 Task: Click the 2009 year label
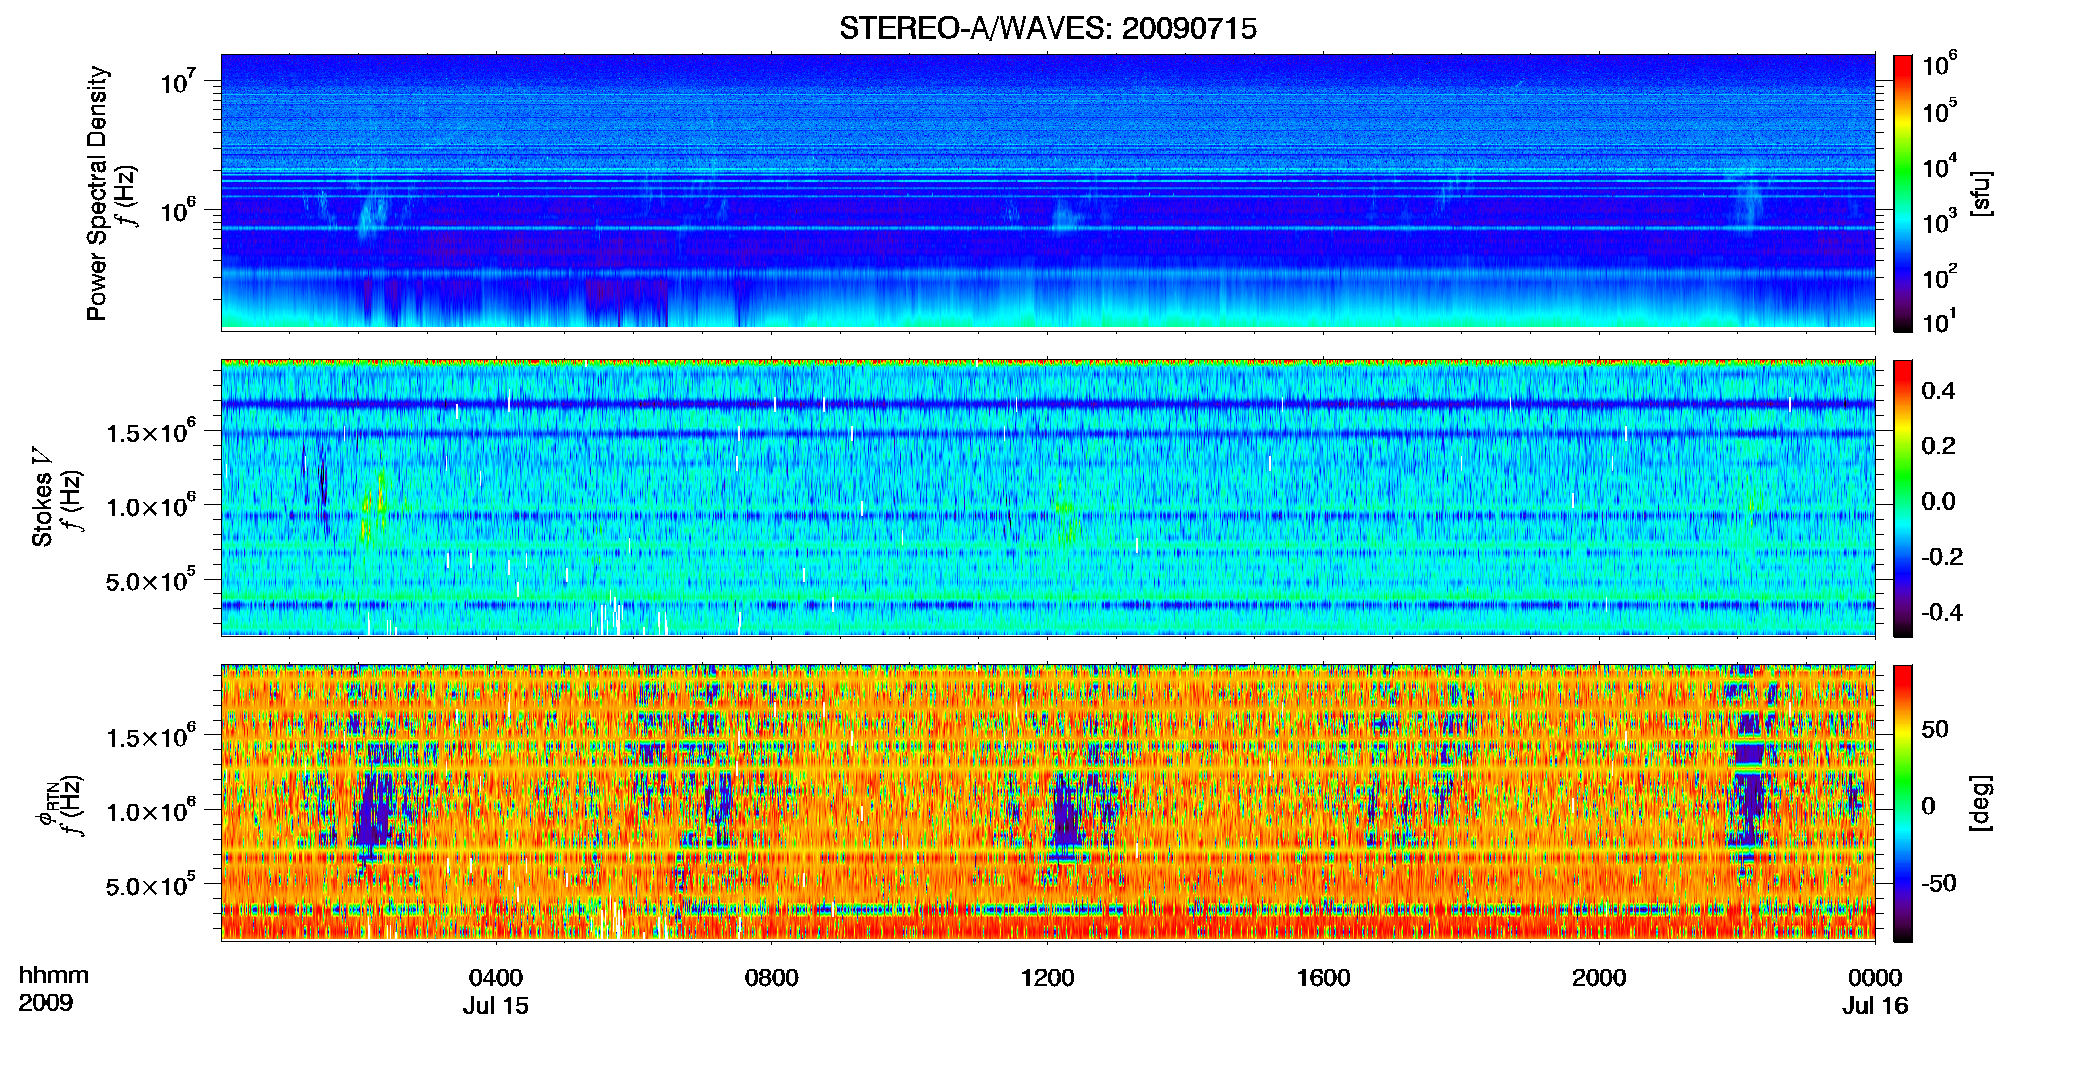click(x=45, y=1003)
